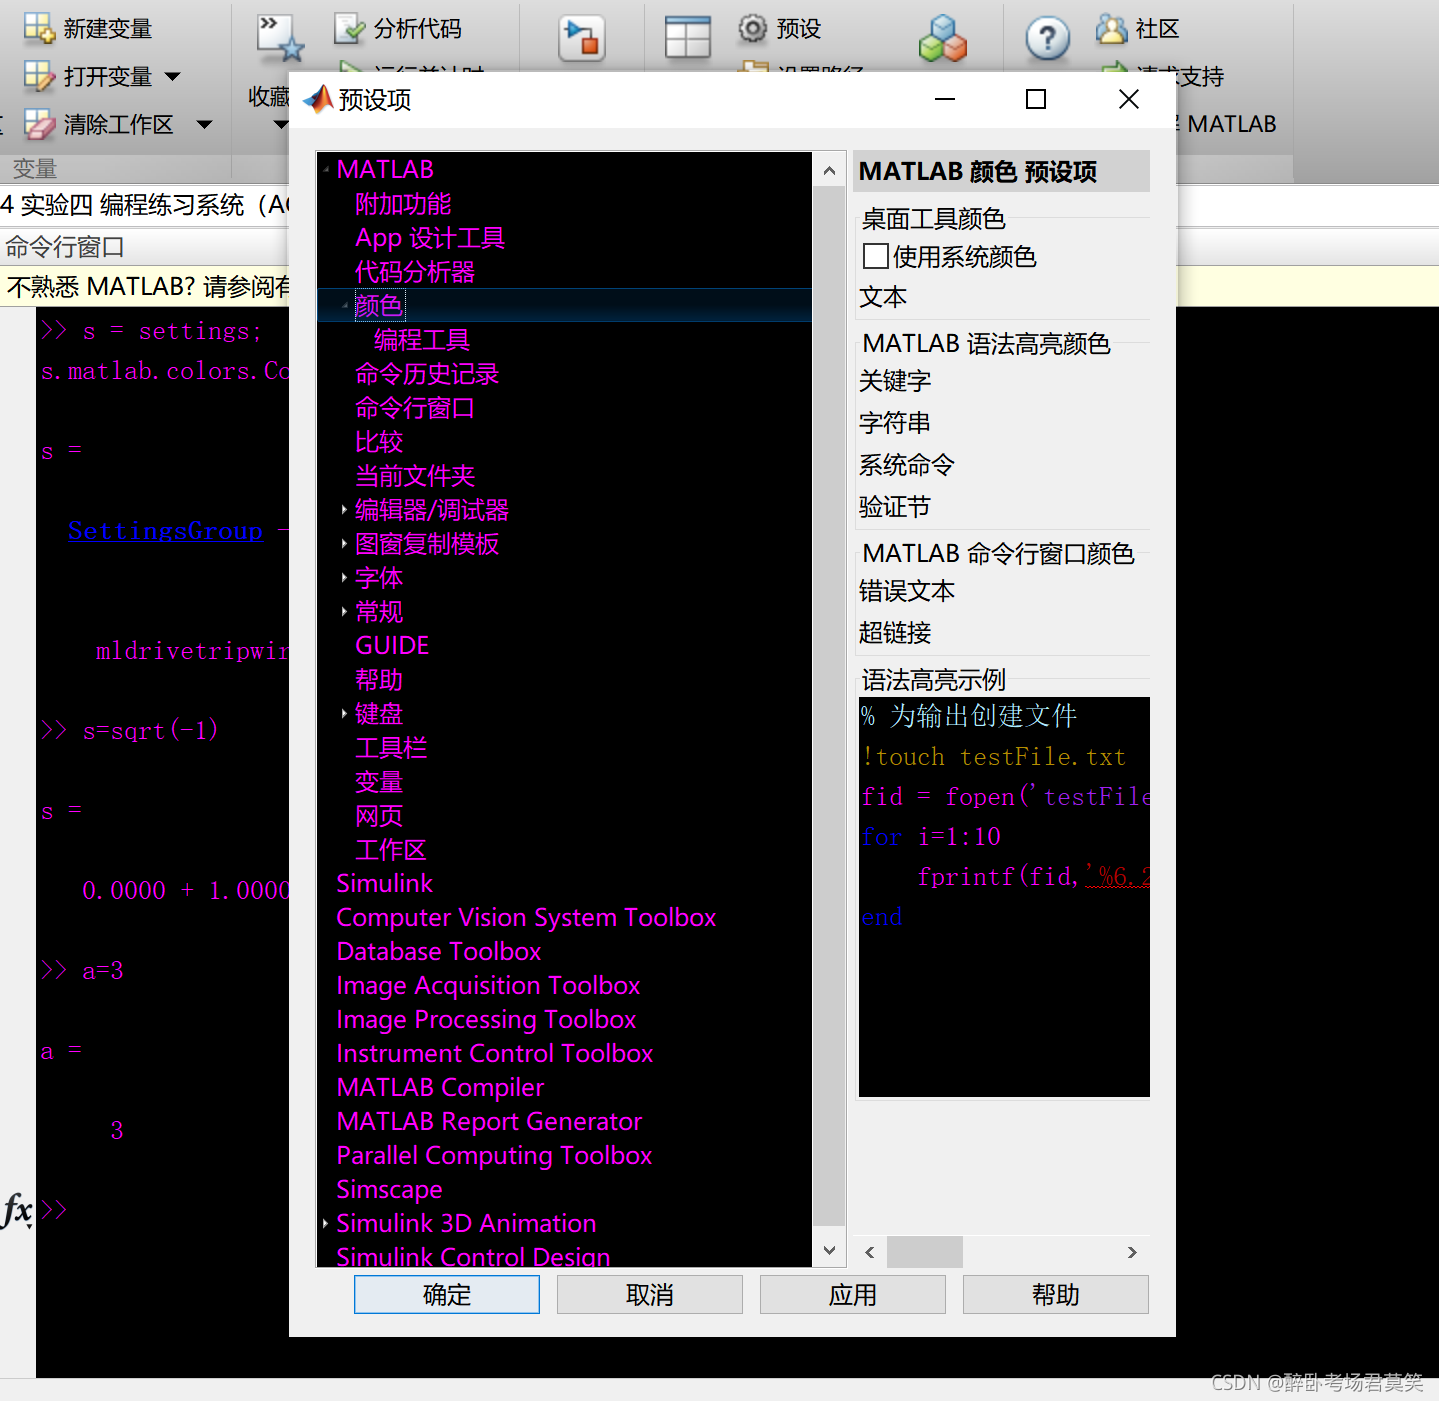The height and width of the screenshot is (1401, 1439).
Task: Select Programming Tools (编程工具) tree item
Action: [422, 340]
